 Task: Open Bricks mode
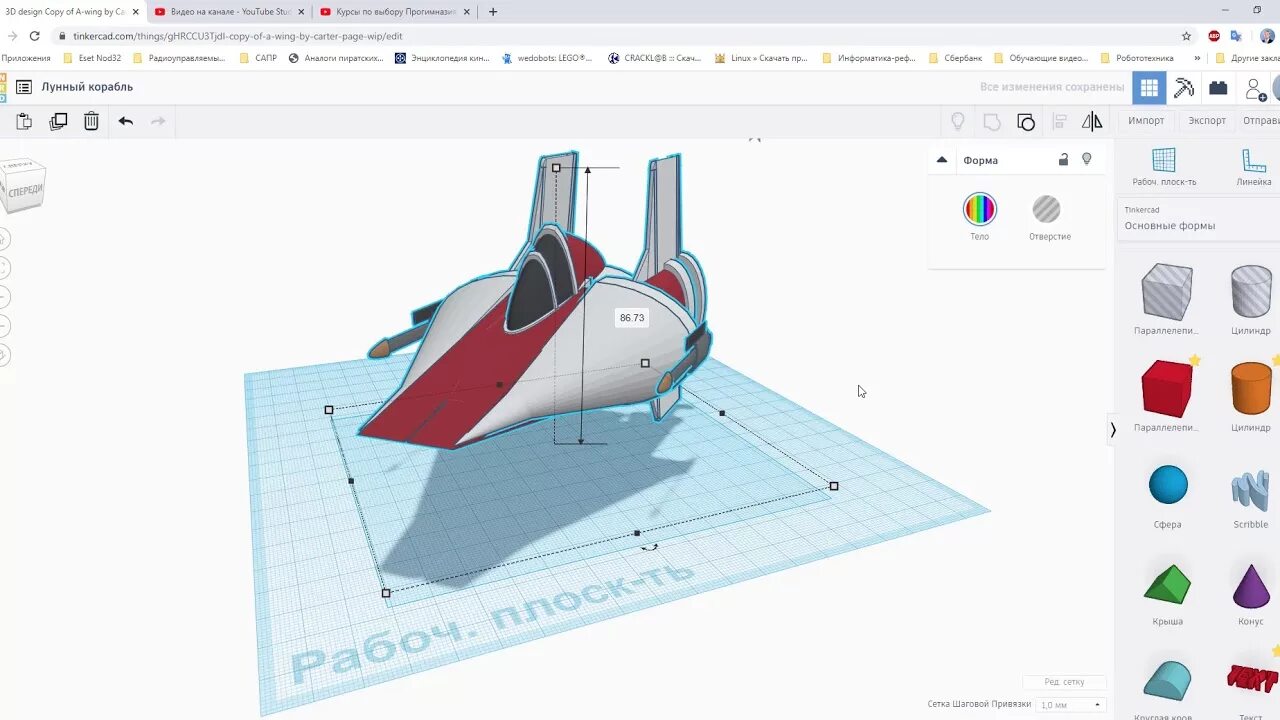pyautogui.click(x=1218, y=88)
